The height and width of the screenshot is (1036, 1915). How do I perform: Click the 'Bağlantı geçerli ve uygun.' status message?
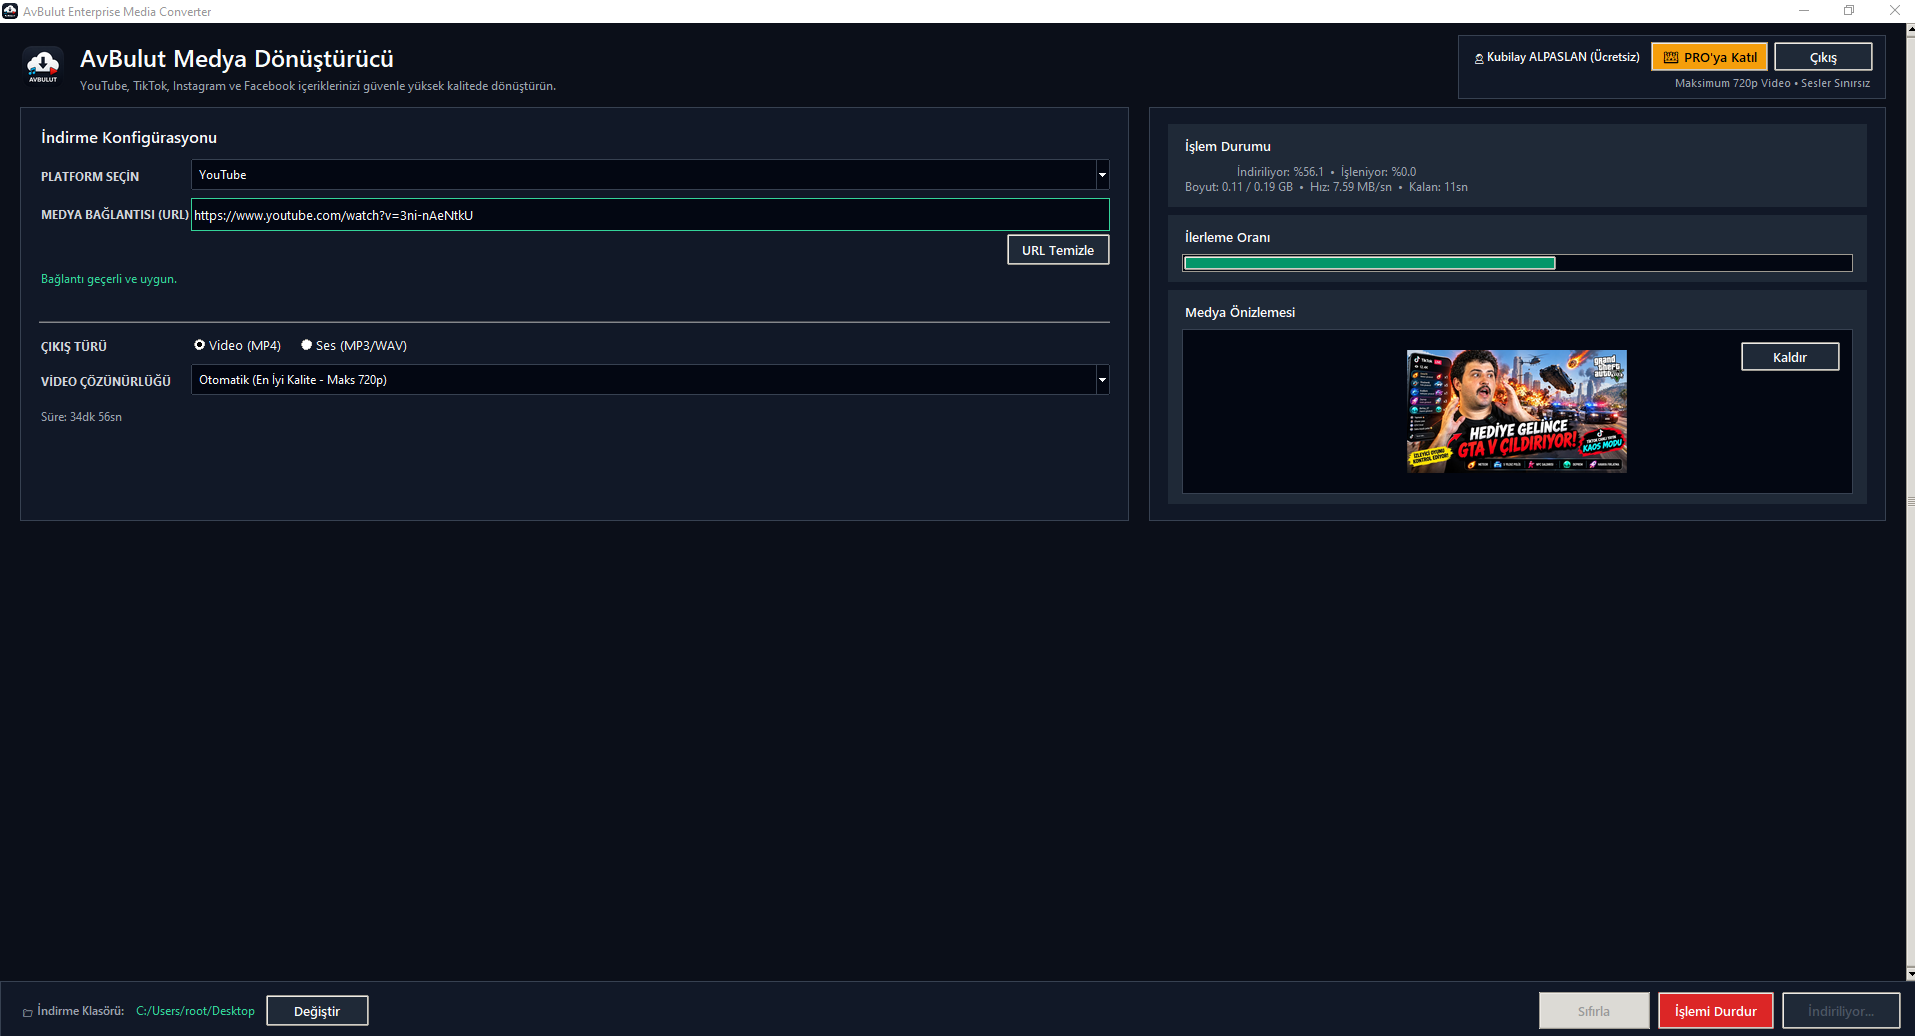[109, 279]
